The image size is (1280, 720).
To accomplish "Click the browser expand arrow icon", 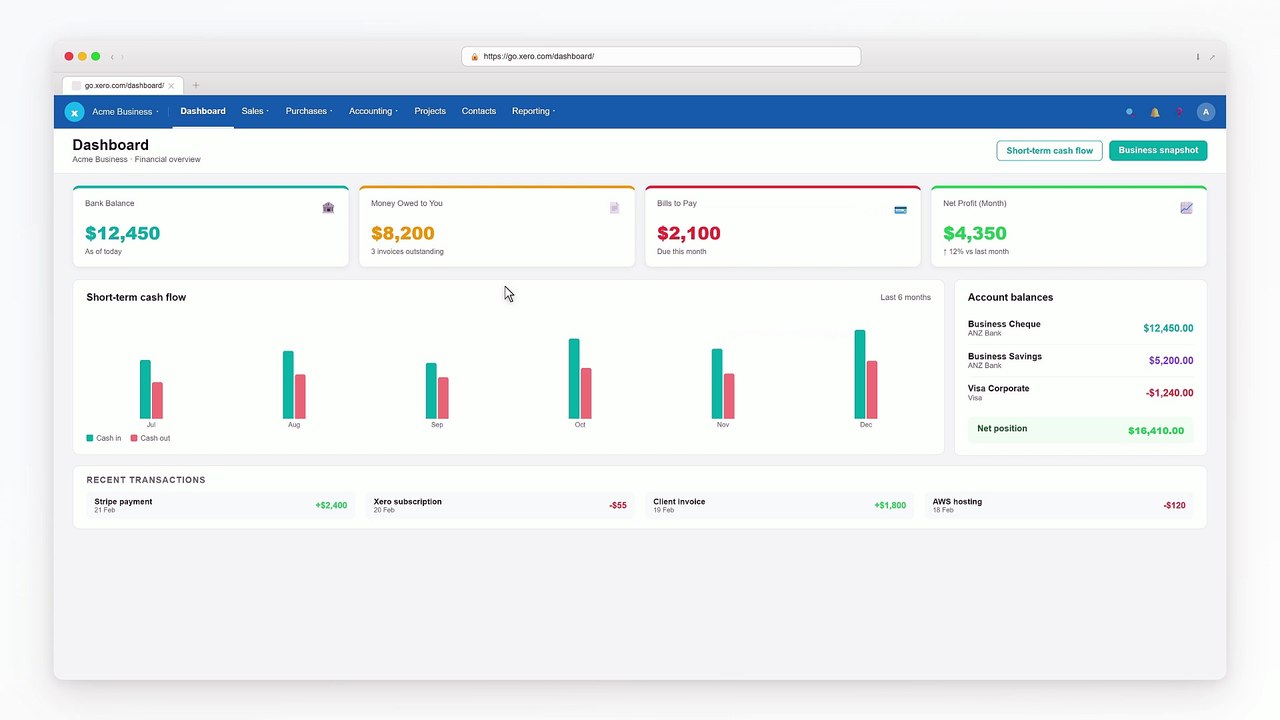I will (1212, 57).
